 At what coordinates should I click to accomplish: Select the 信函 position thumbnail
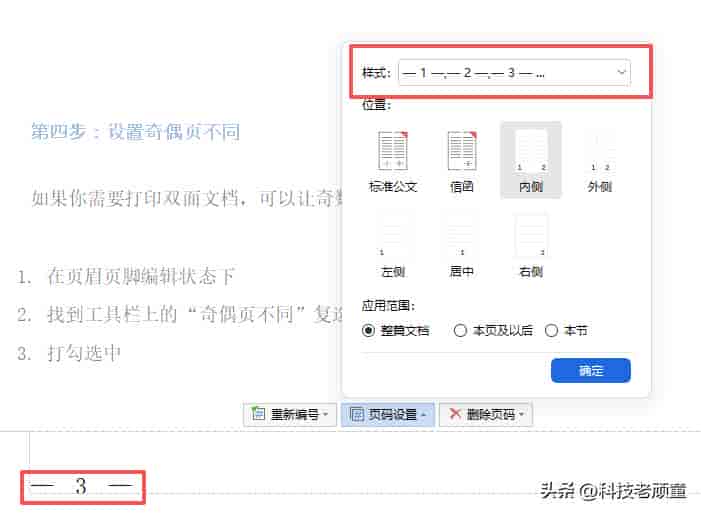coord(462,161)
